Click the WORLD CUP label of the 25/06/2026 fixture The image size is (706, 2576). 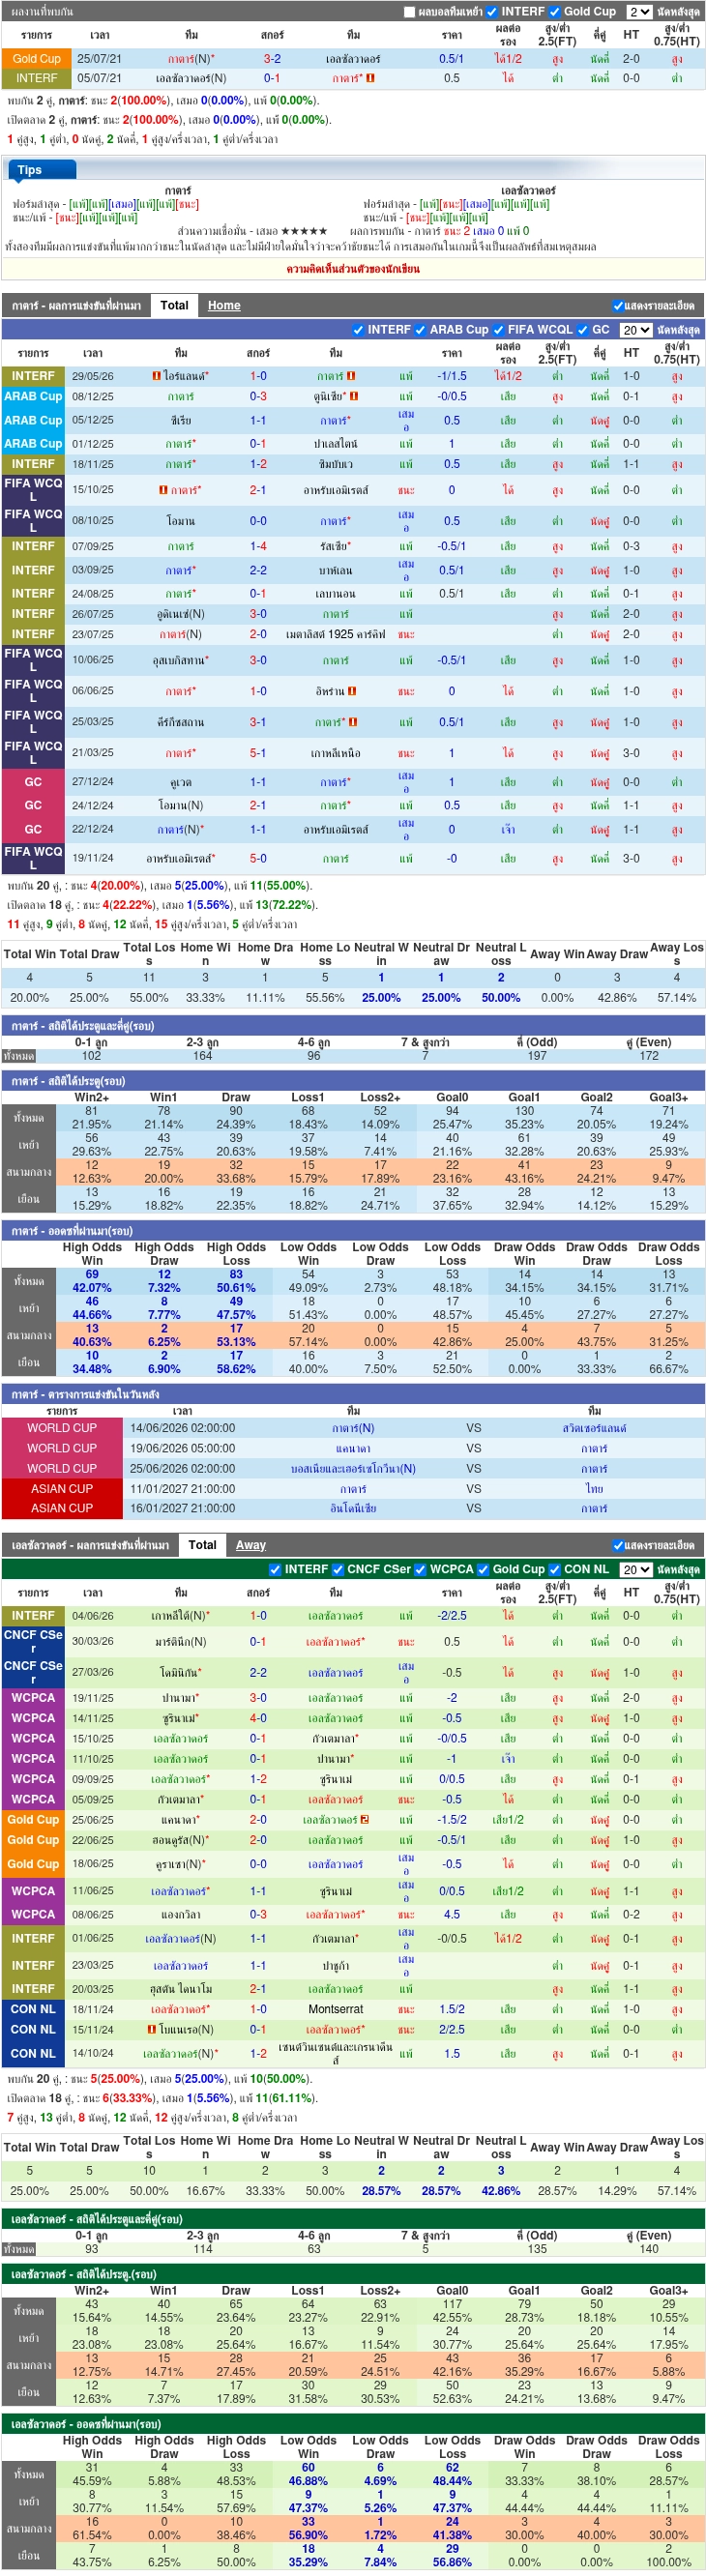62,1468
